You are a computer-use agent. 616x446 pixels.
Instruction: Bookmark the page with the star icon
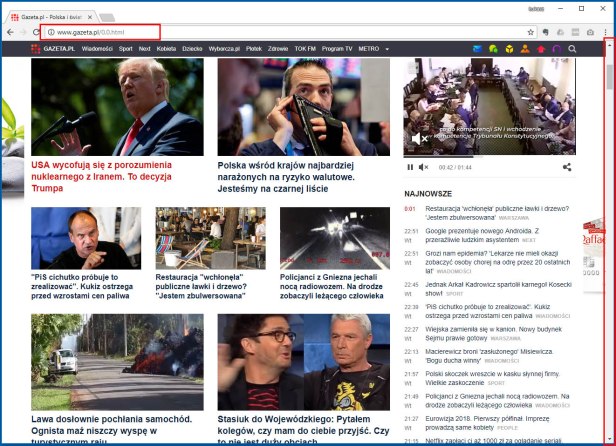[x=530, y=32]
